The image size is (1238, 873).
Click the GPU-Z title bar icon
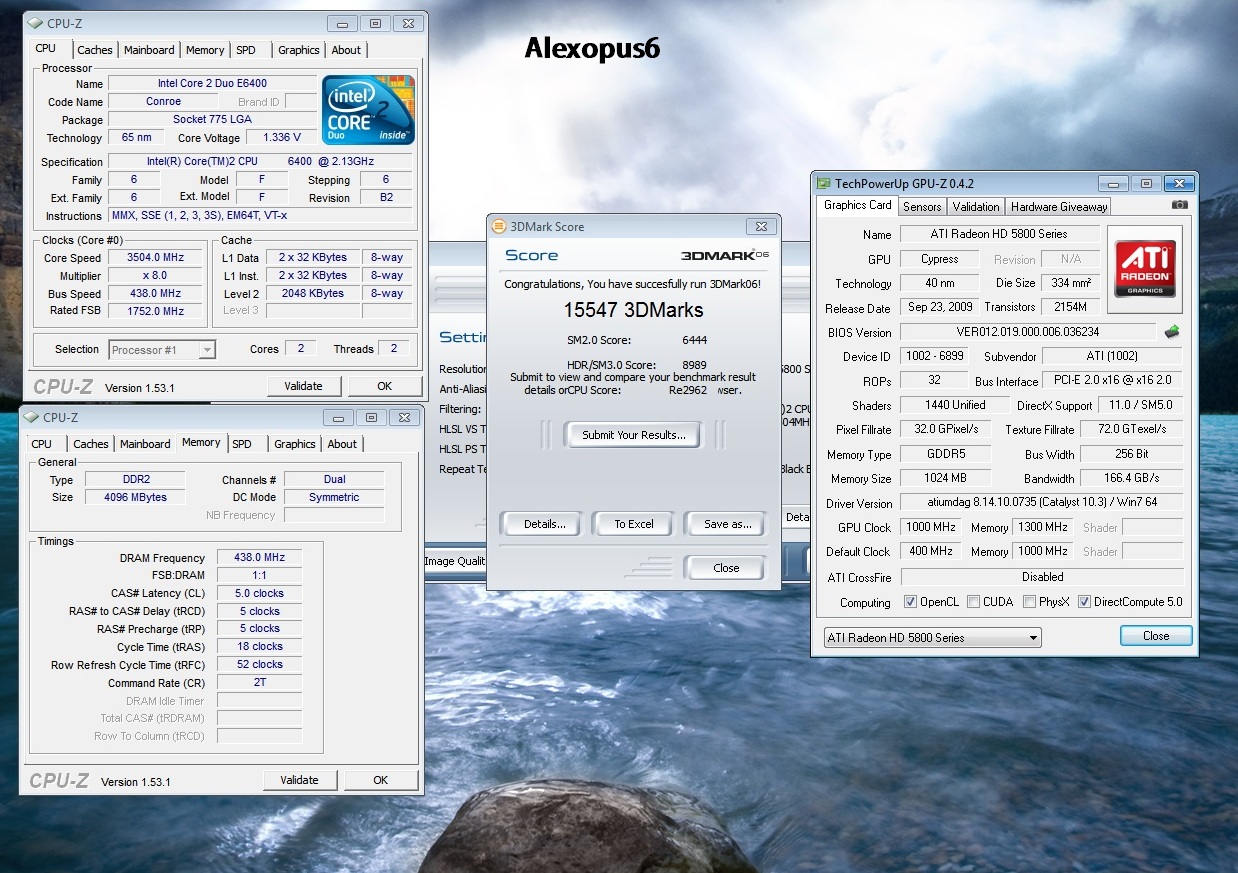(824, 184)
